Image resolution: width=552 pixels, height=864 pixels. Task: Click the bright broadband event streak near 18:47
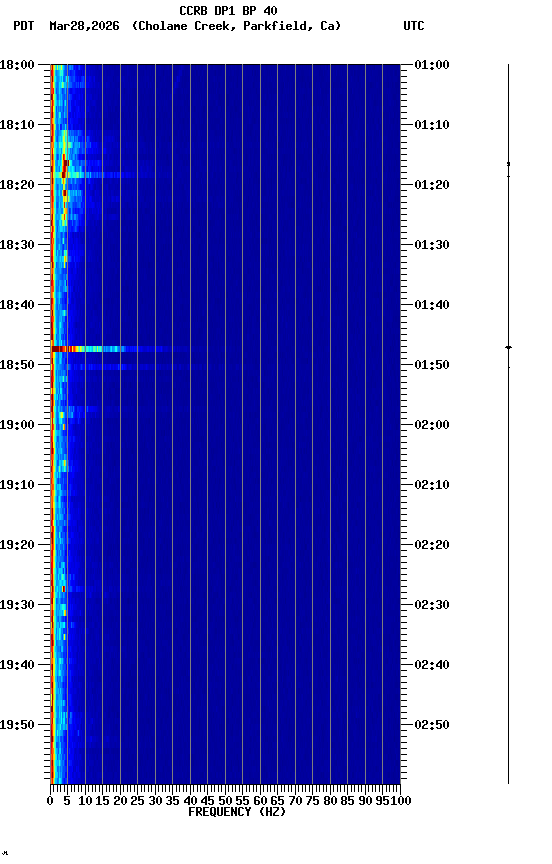[x=118, y=349]
